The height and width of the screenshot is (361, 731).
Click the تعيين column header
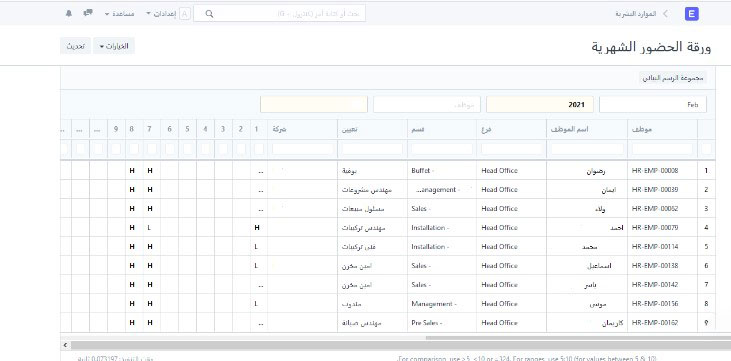point(372,129)
